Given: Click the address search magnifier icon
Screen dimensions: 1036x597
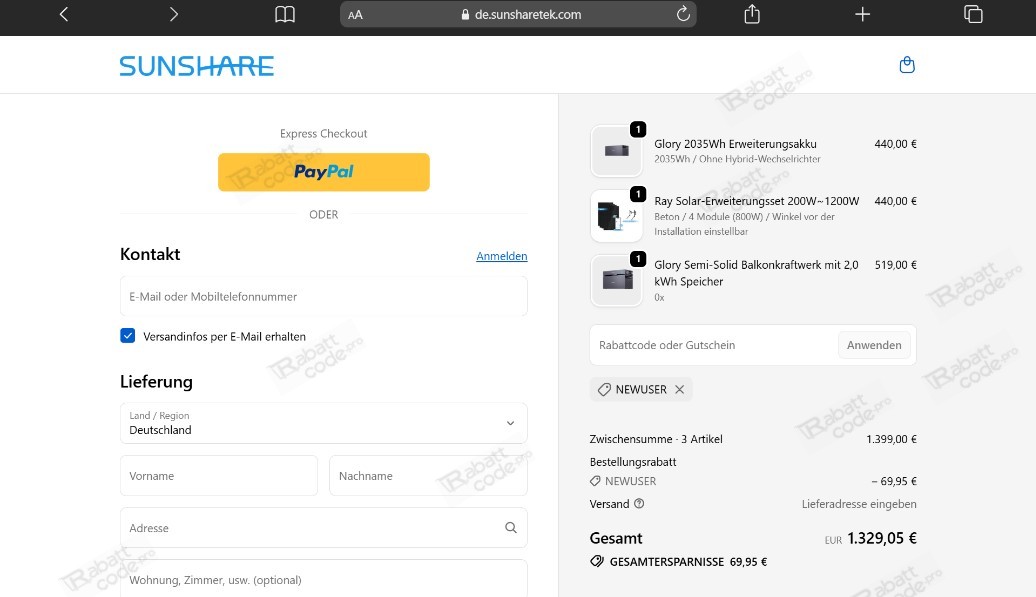Looking at the screenshot, I should point(511,528).
